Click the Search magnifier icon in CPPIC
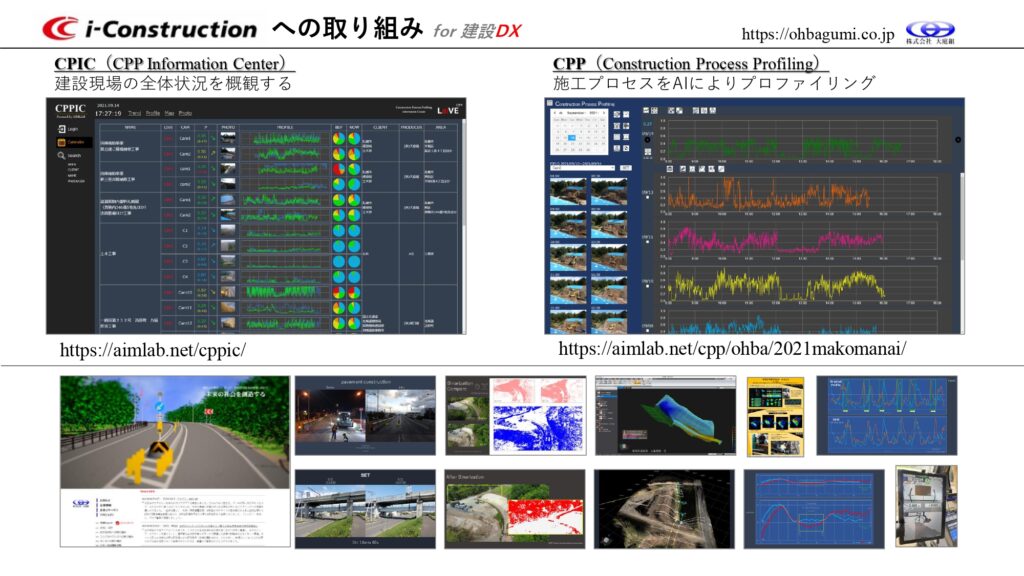 [61, 155]
